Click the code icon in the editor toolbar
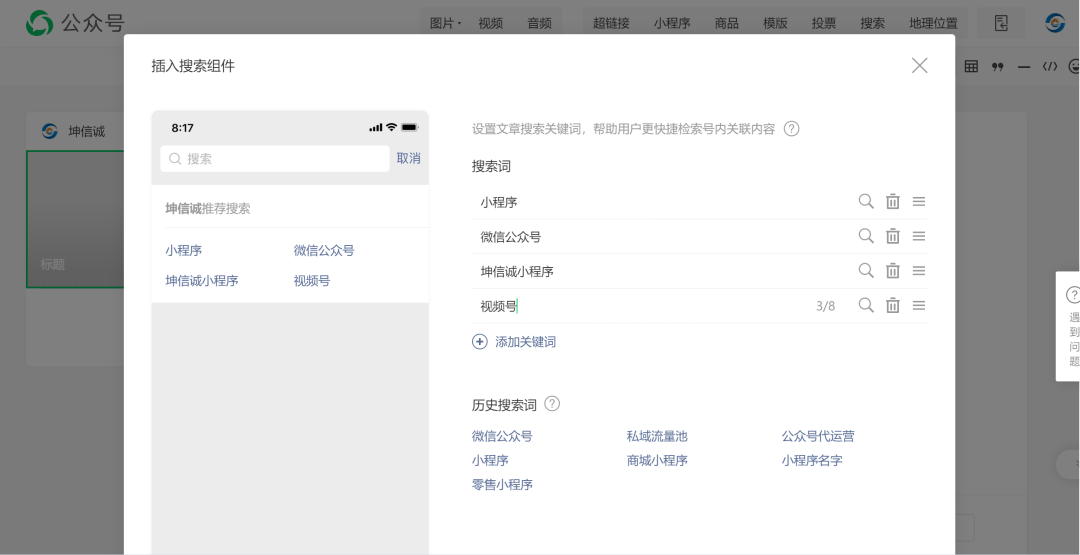 coord(1050,66)
